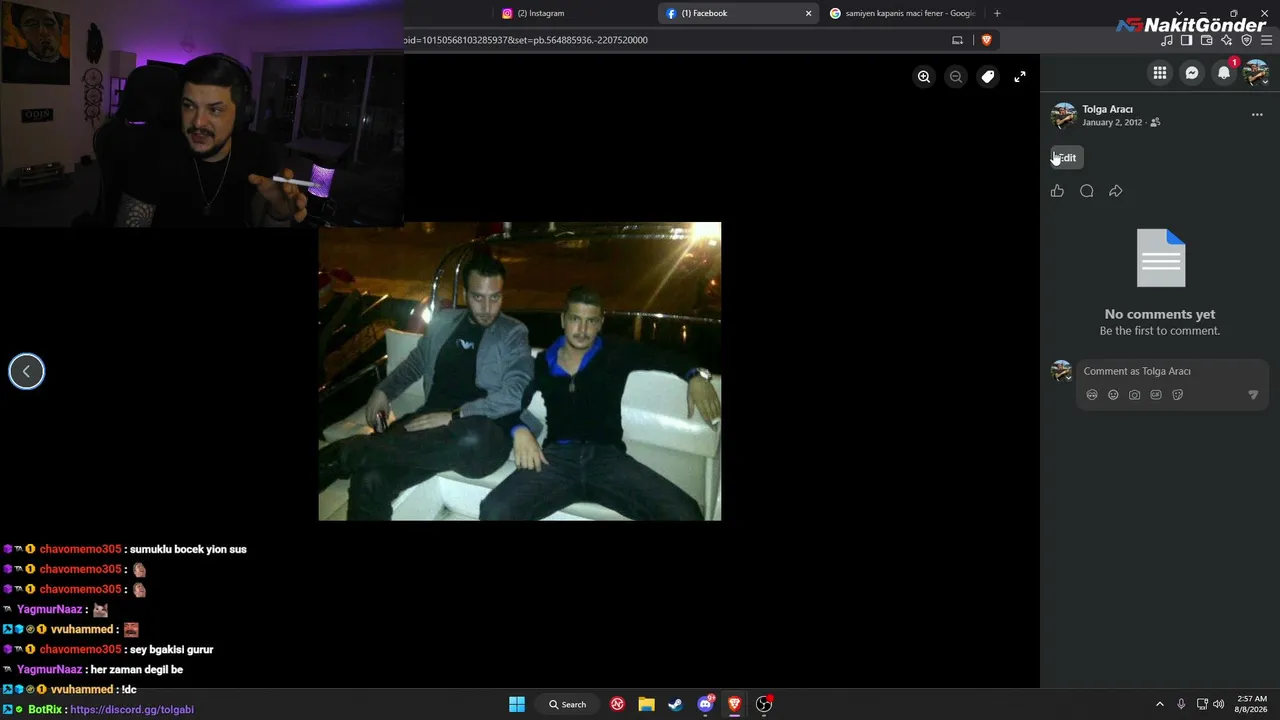The image size is (1280, 720).
Task: Open the January 2, 2012 date link
Action: [x=1112, y=122]
